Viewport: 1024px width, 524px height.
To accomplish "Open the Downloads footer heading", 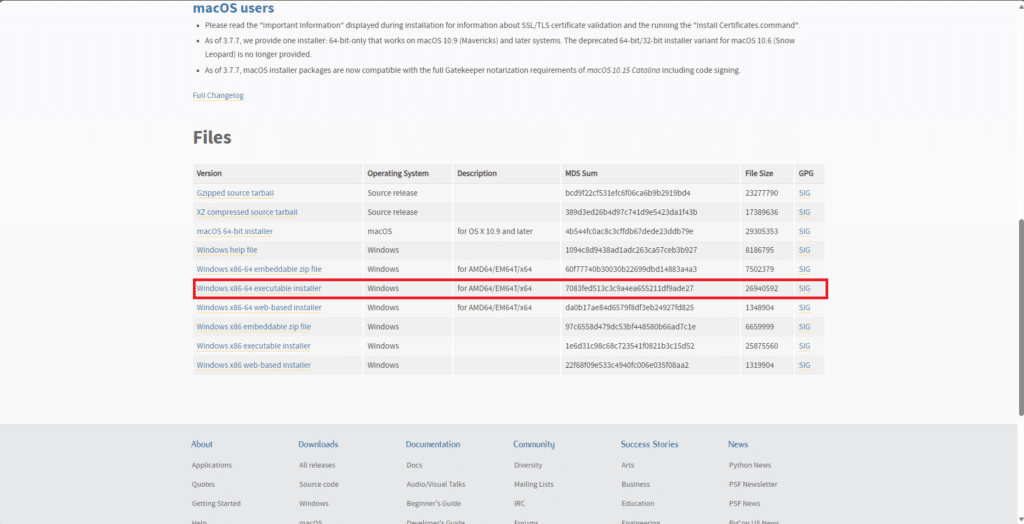I will coord(318,444).
